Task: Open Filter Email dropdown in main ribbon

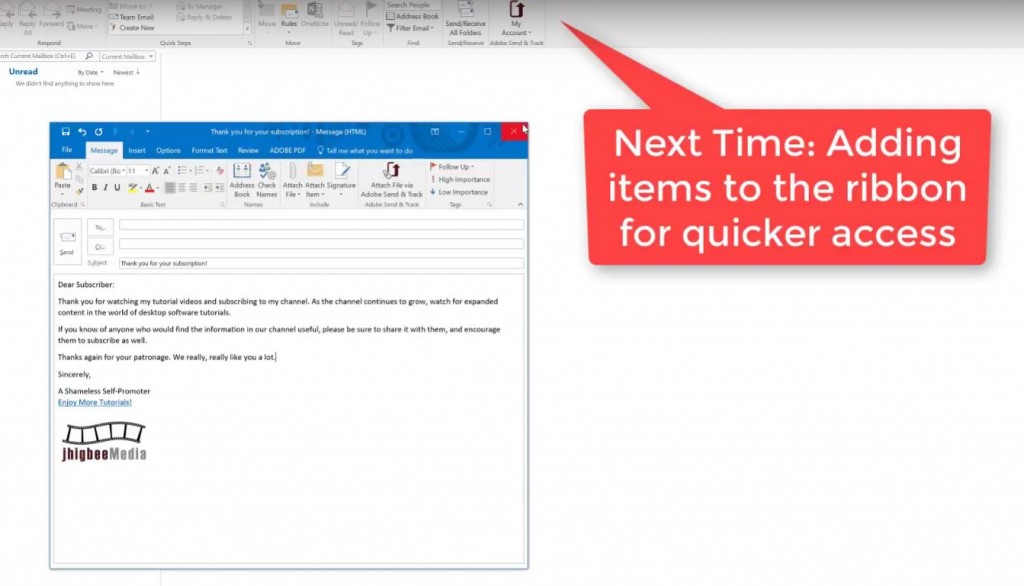Action: pos(410,28)
